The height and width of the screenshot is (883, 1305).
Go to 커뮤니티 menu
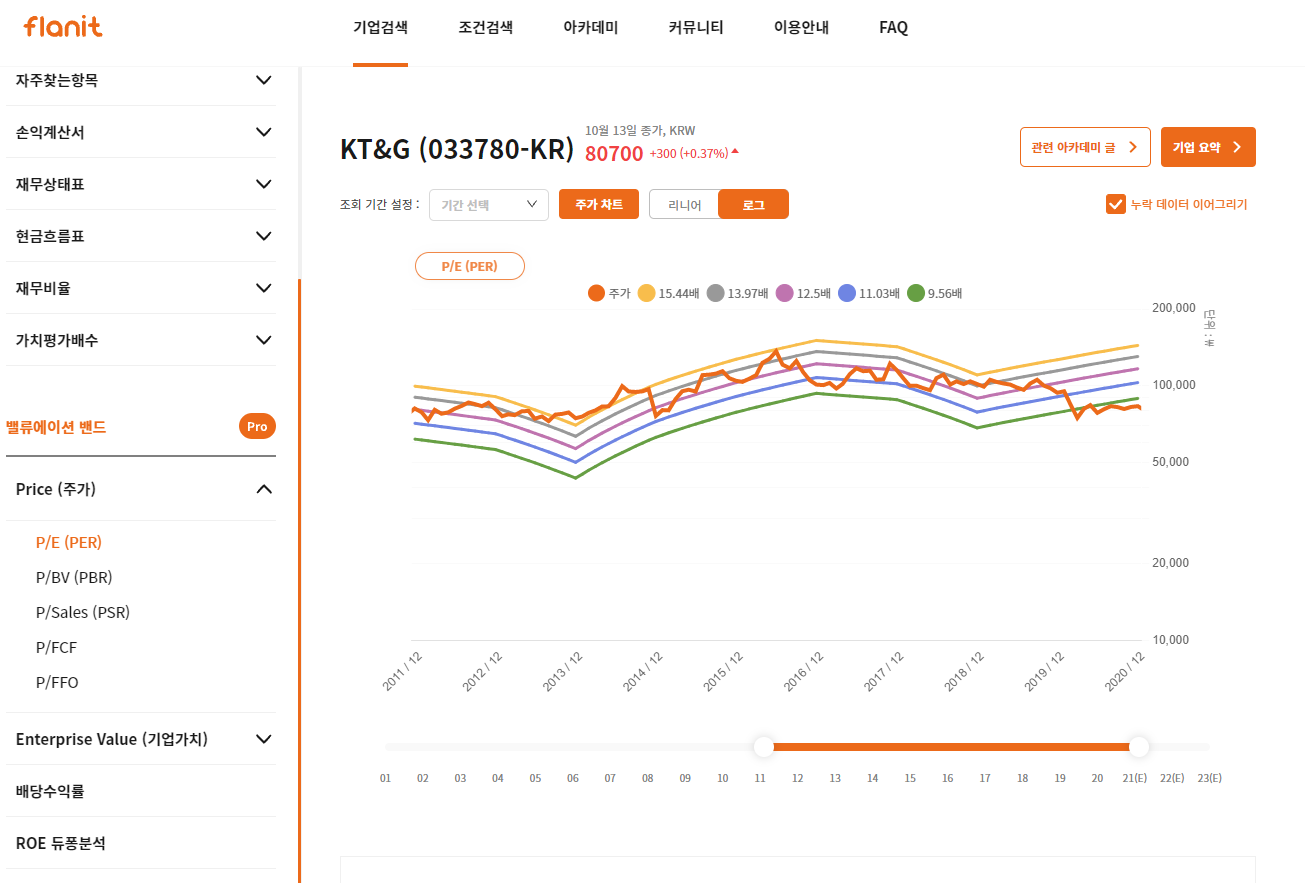[x=695, y=28]
